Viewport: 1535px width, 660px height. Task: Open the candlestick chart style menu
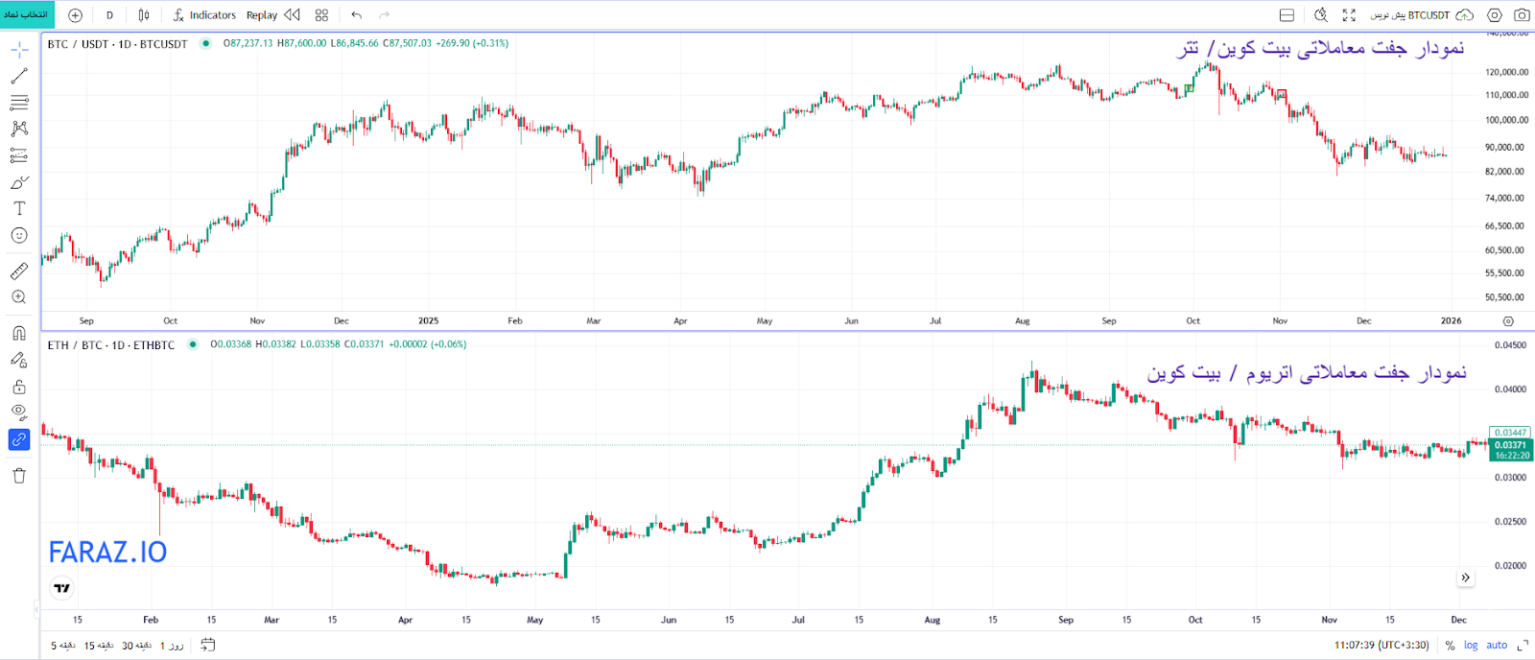pos(144,15)
